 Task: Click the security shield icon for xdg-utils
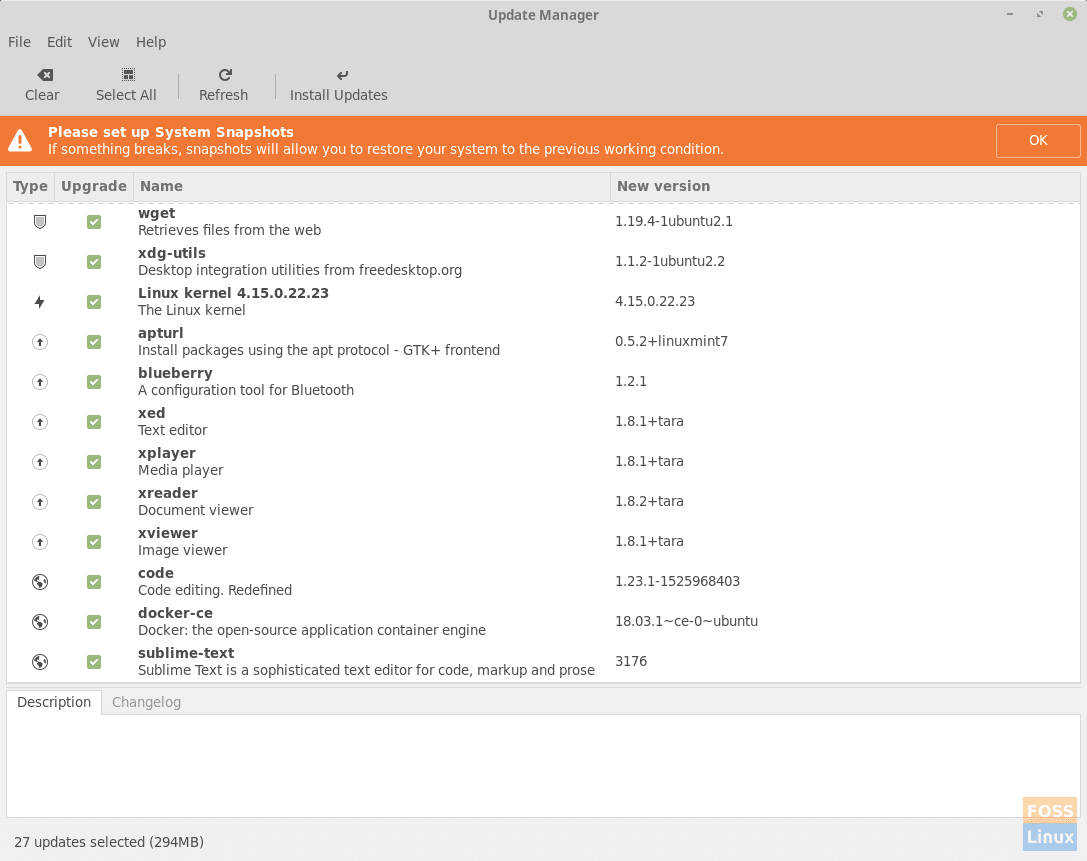[x=40, y=262]
